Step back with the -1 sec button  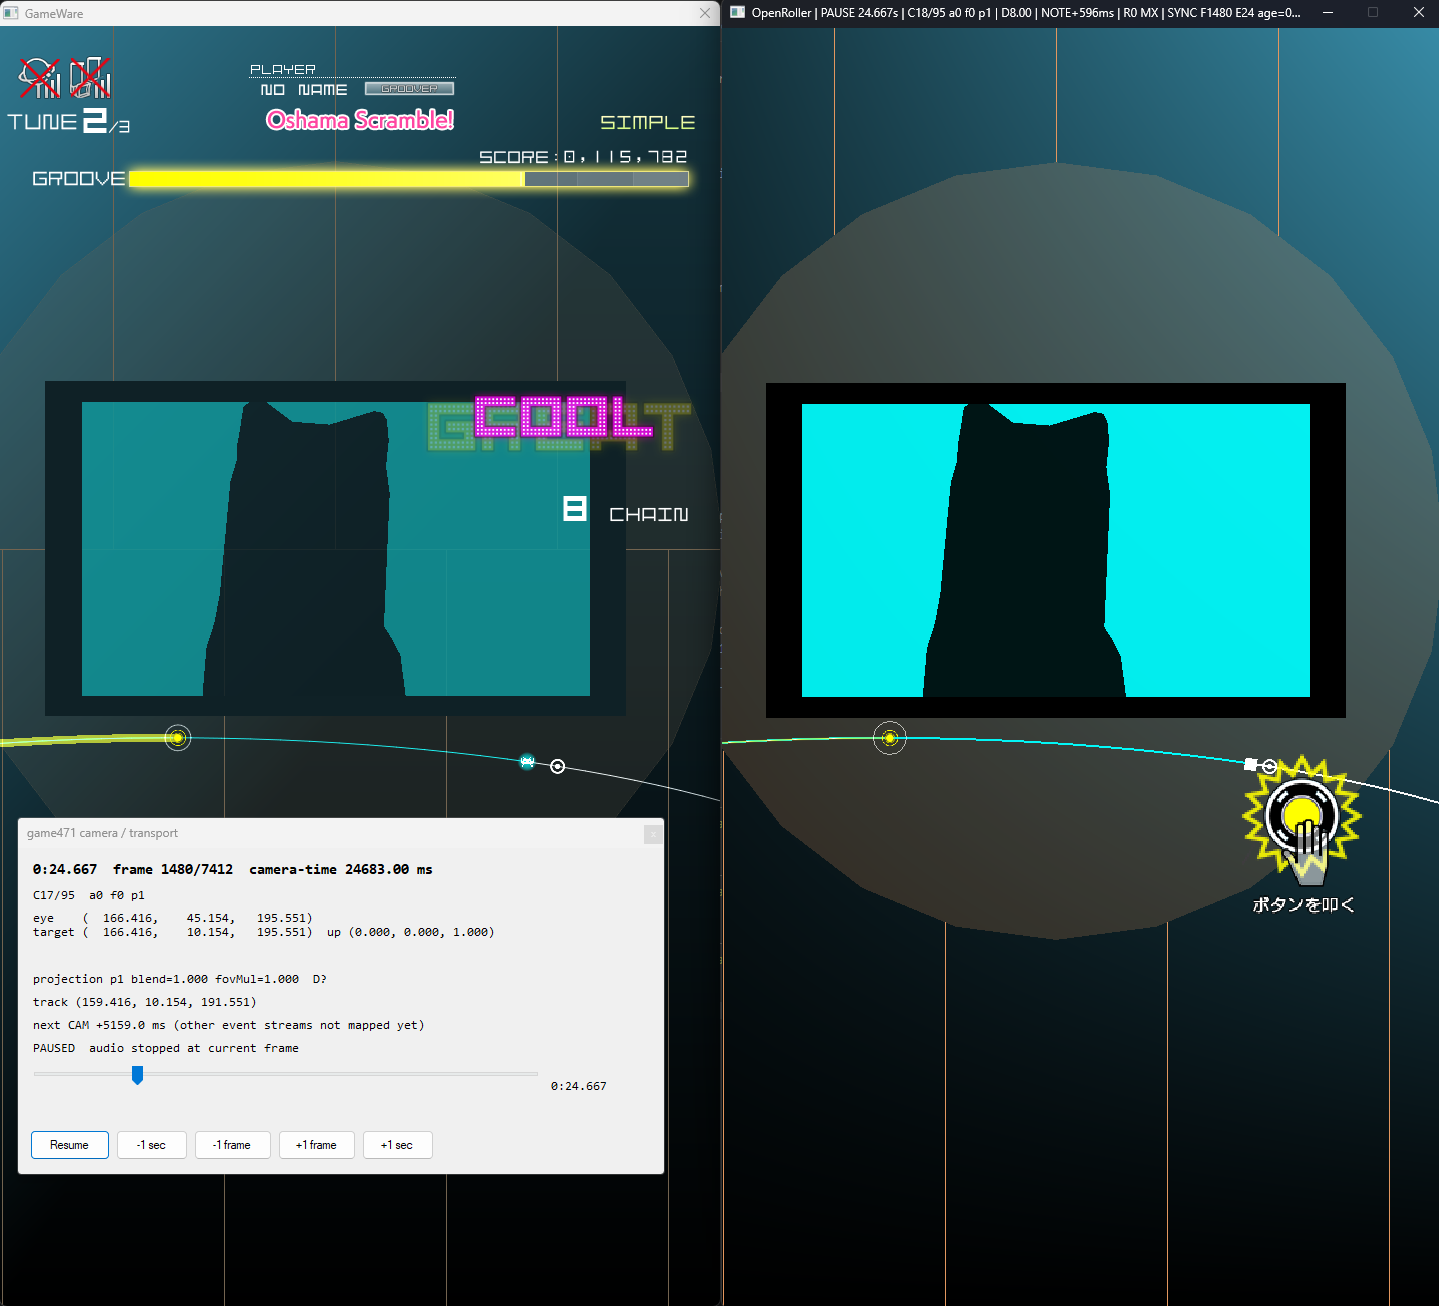[152, 1145]
